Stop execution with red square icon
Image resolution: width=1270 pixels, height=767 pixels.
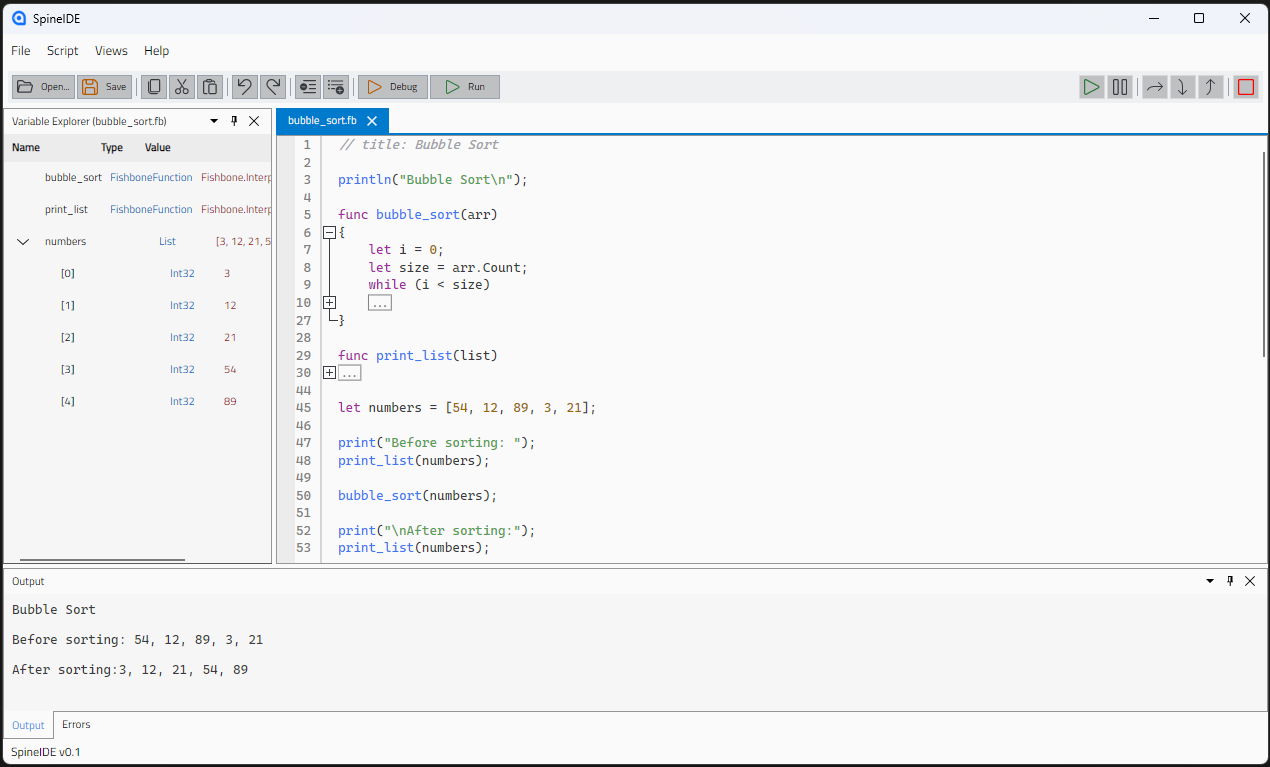tap(1245, 87)
